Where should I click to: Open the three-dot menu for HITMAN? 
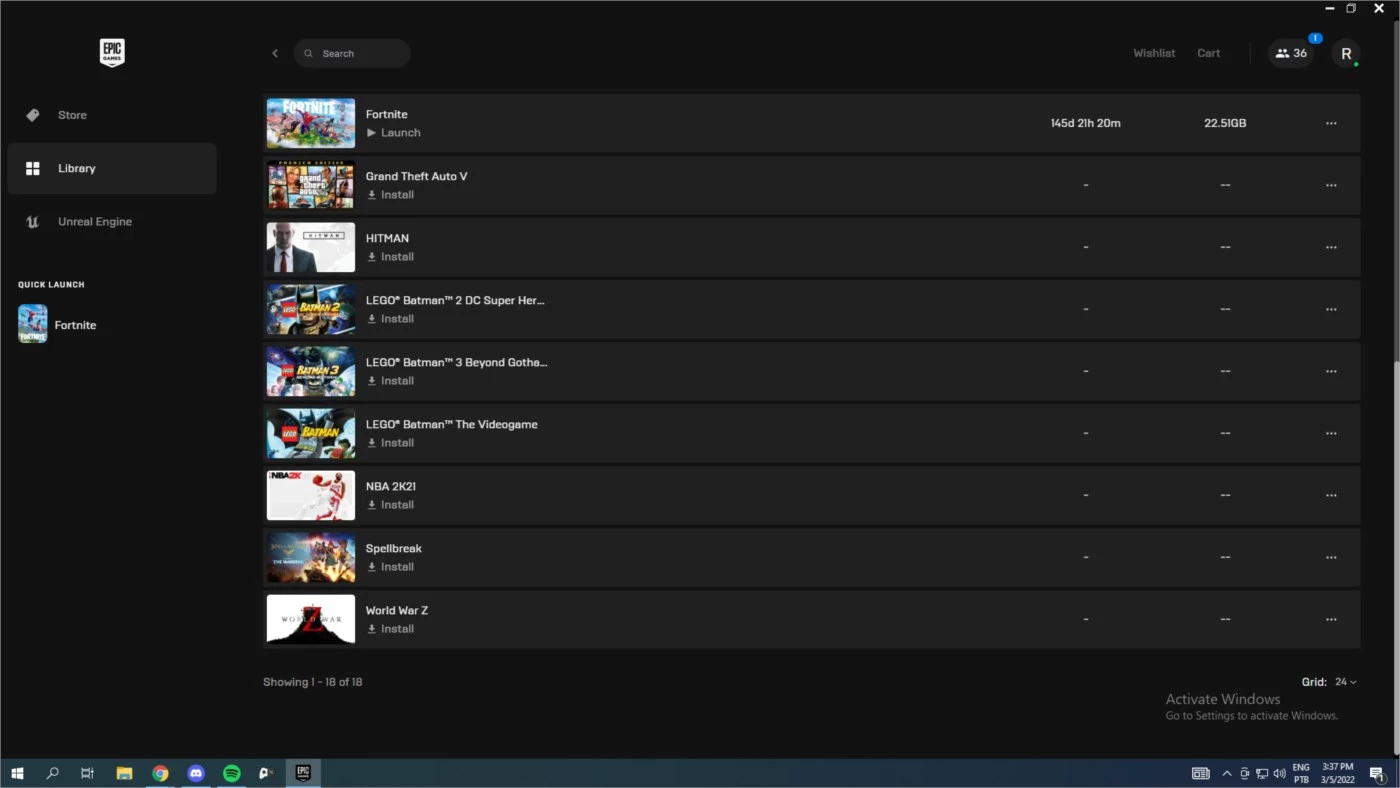coord(1331,247)
